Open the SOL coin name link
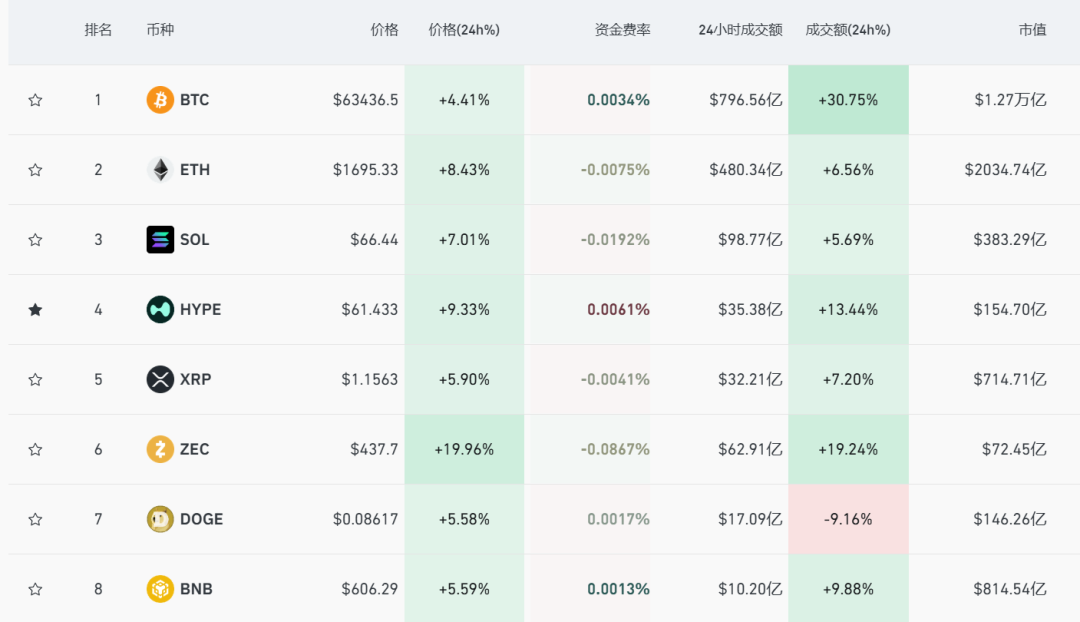Screen dimensions: 1080x622 click(x=194, y=240)
